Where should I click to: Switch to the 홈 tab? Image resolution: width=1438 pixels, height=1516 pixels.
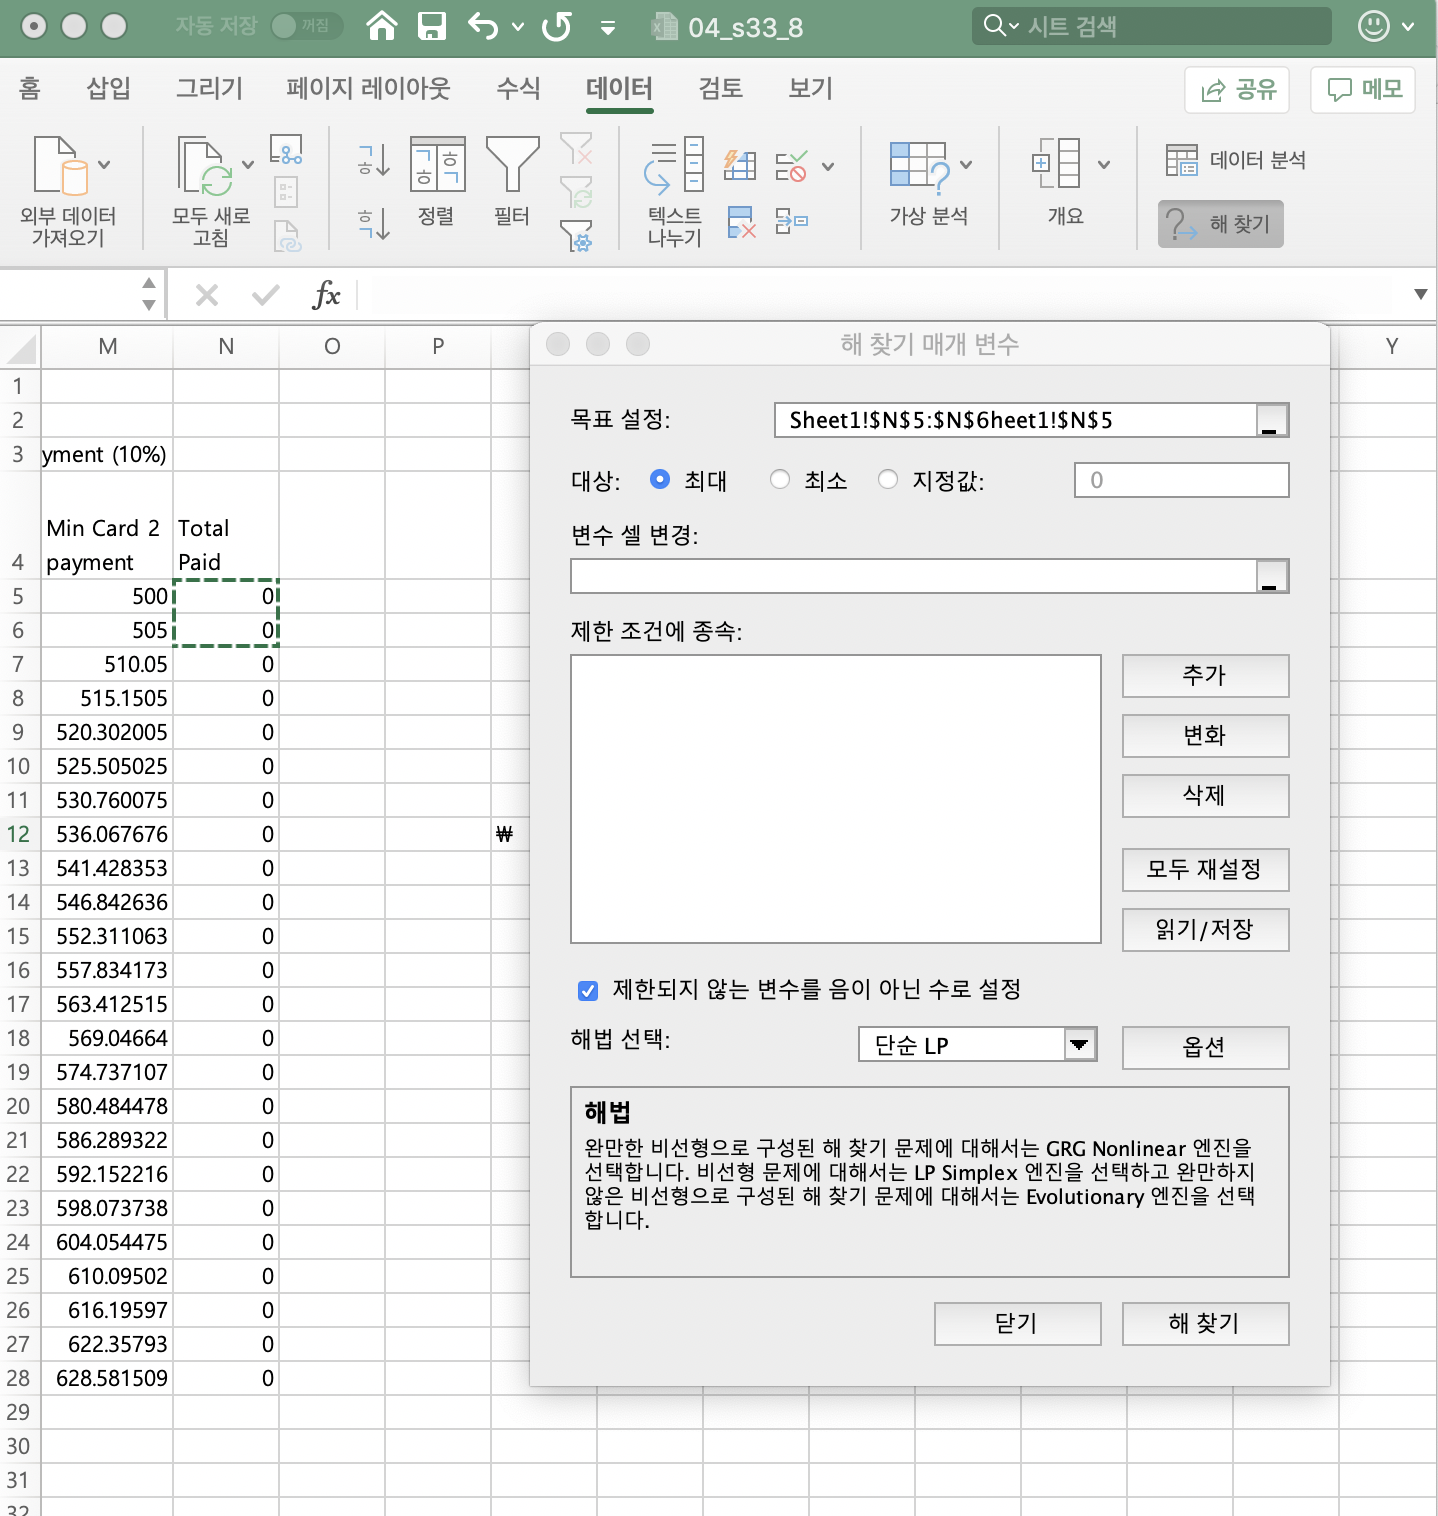point(29,89)
